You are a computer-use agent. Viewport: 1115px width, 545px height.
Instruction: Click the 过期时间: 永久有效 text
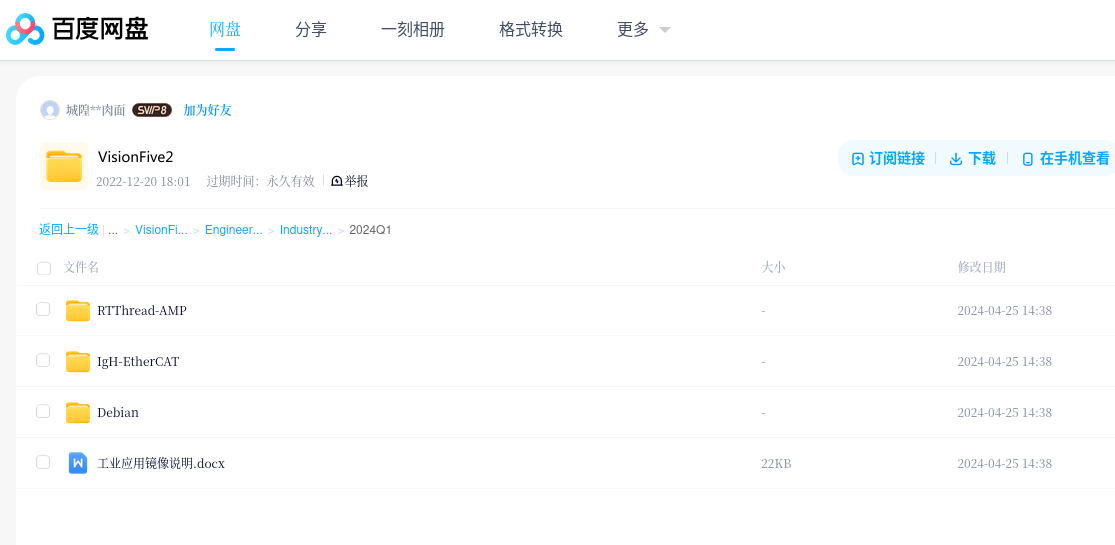coord(261,181)
